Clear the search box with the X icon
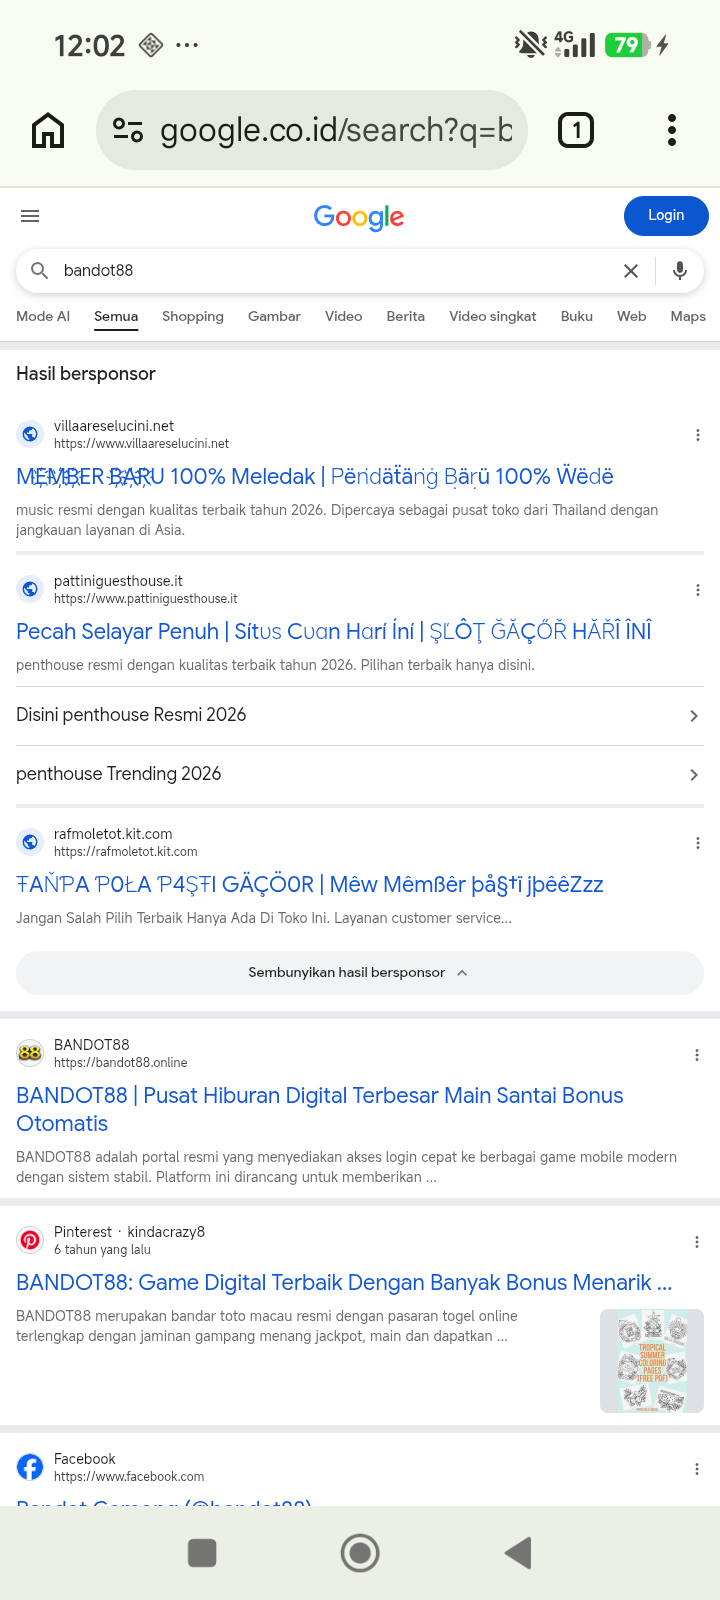 coord(631,271)
